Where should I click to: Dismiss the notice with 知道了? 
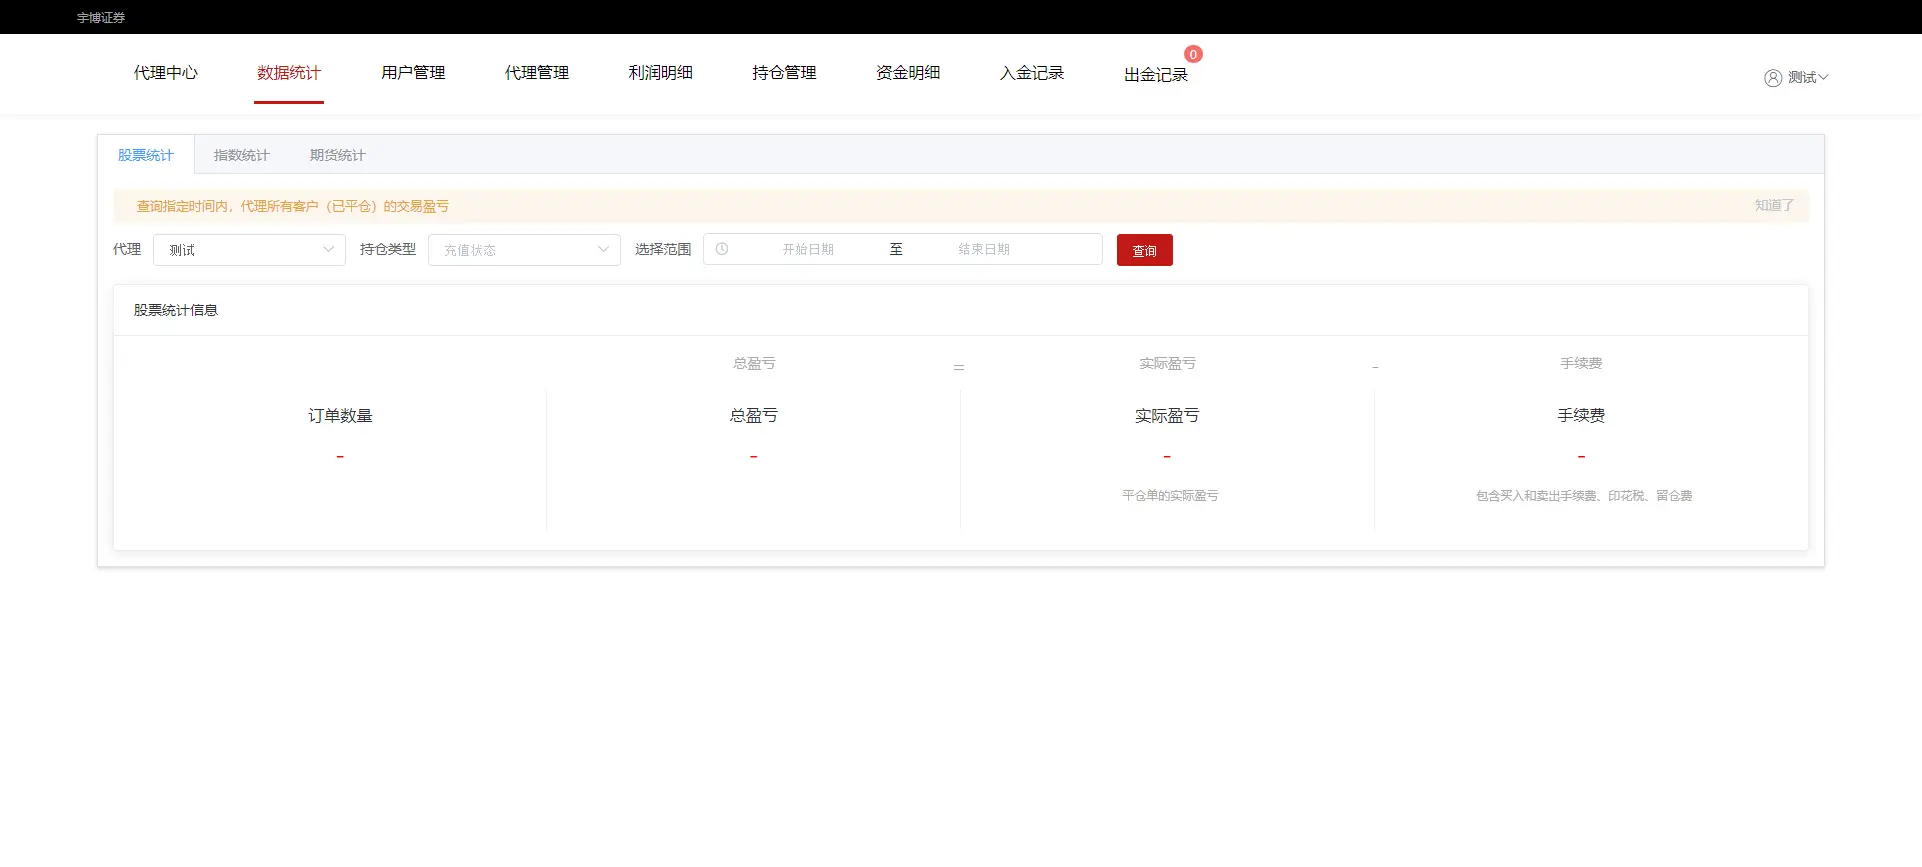(x=1773, y=205)
